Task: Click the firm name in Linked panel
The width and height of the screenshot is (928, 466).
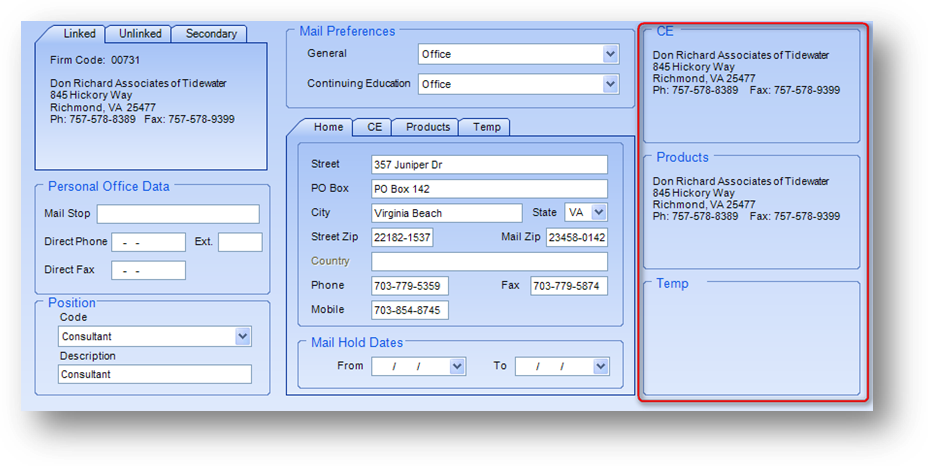Action: (138, 83)
